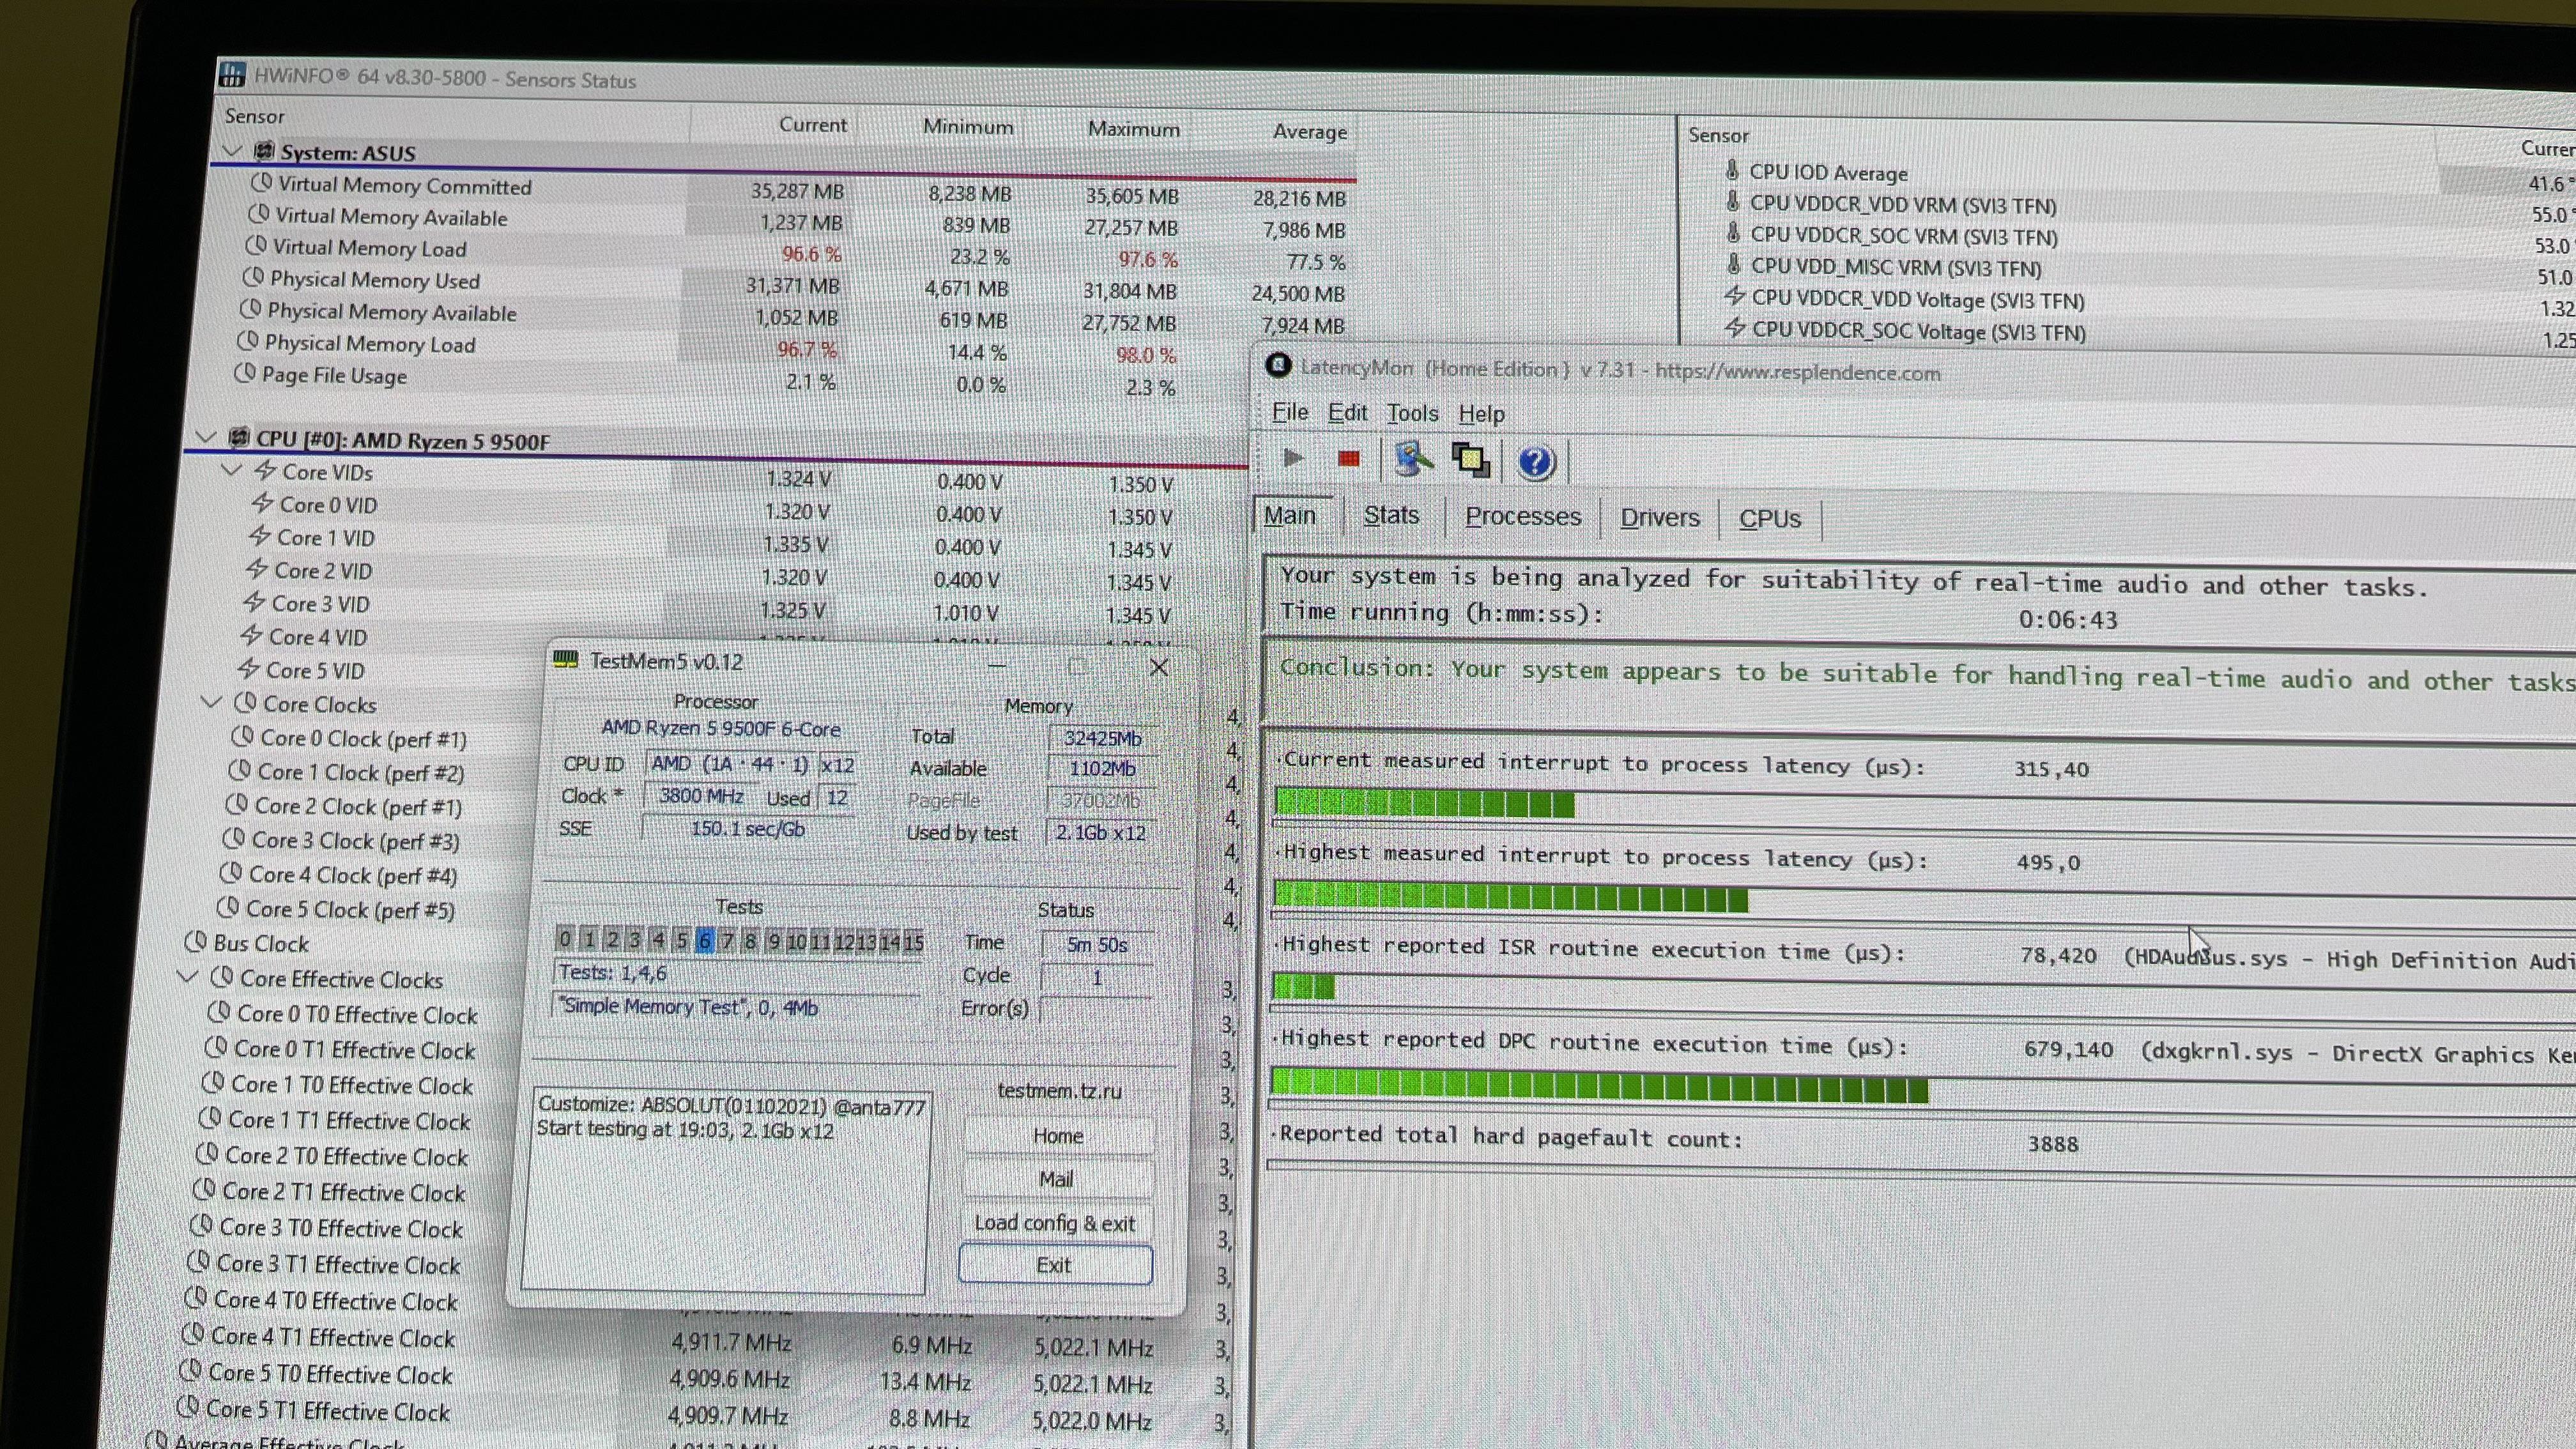Click Load config & exit button
The width and height of the screenshot is (2576, 1449).
click(1055, 1223)
